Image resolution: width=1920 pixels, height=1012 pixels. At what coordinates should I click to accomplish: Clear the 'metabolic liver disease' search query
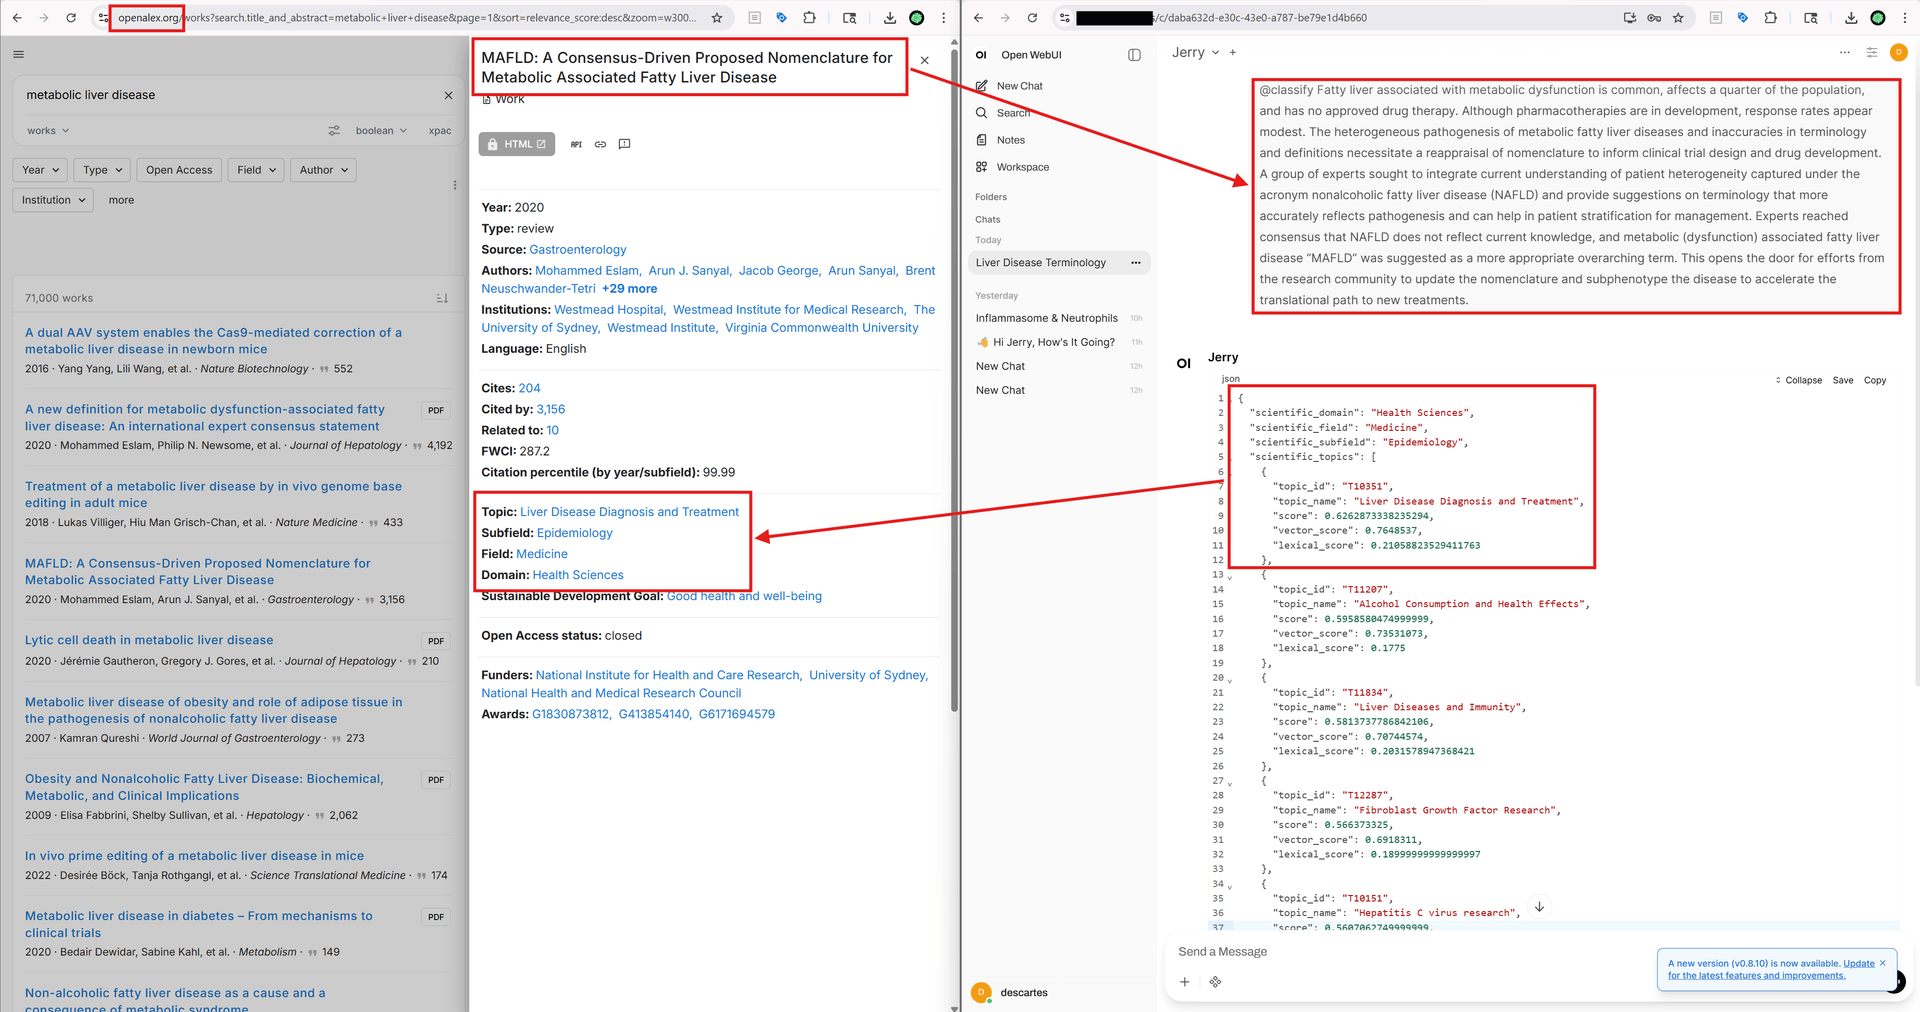[448, 95]
